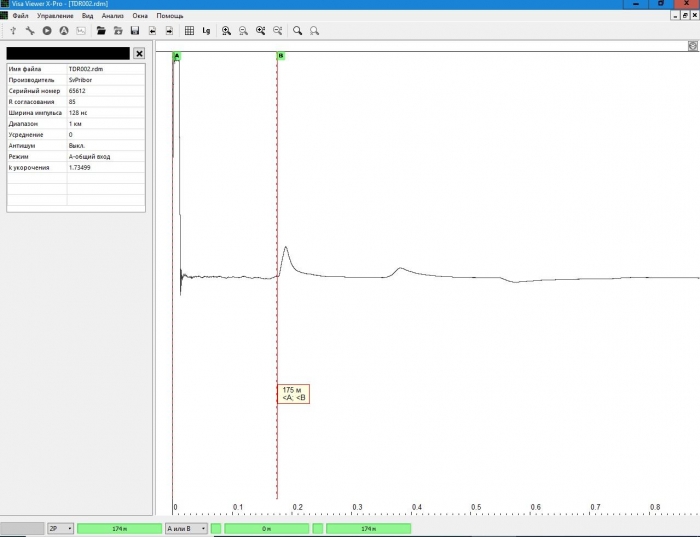
Task: Click small green square before 0 м
Action: (216, 529)
